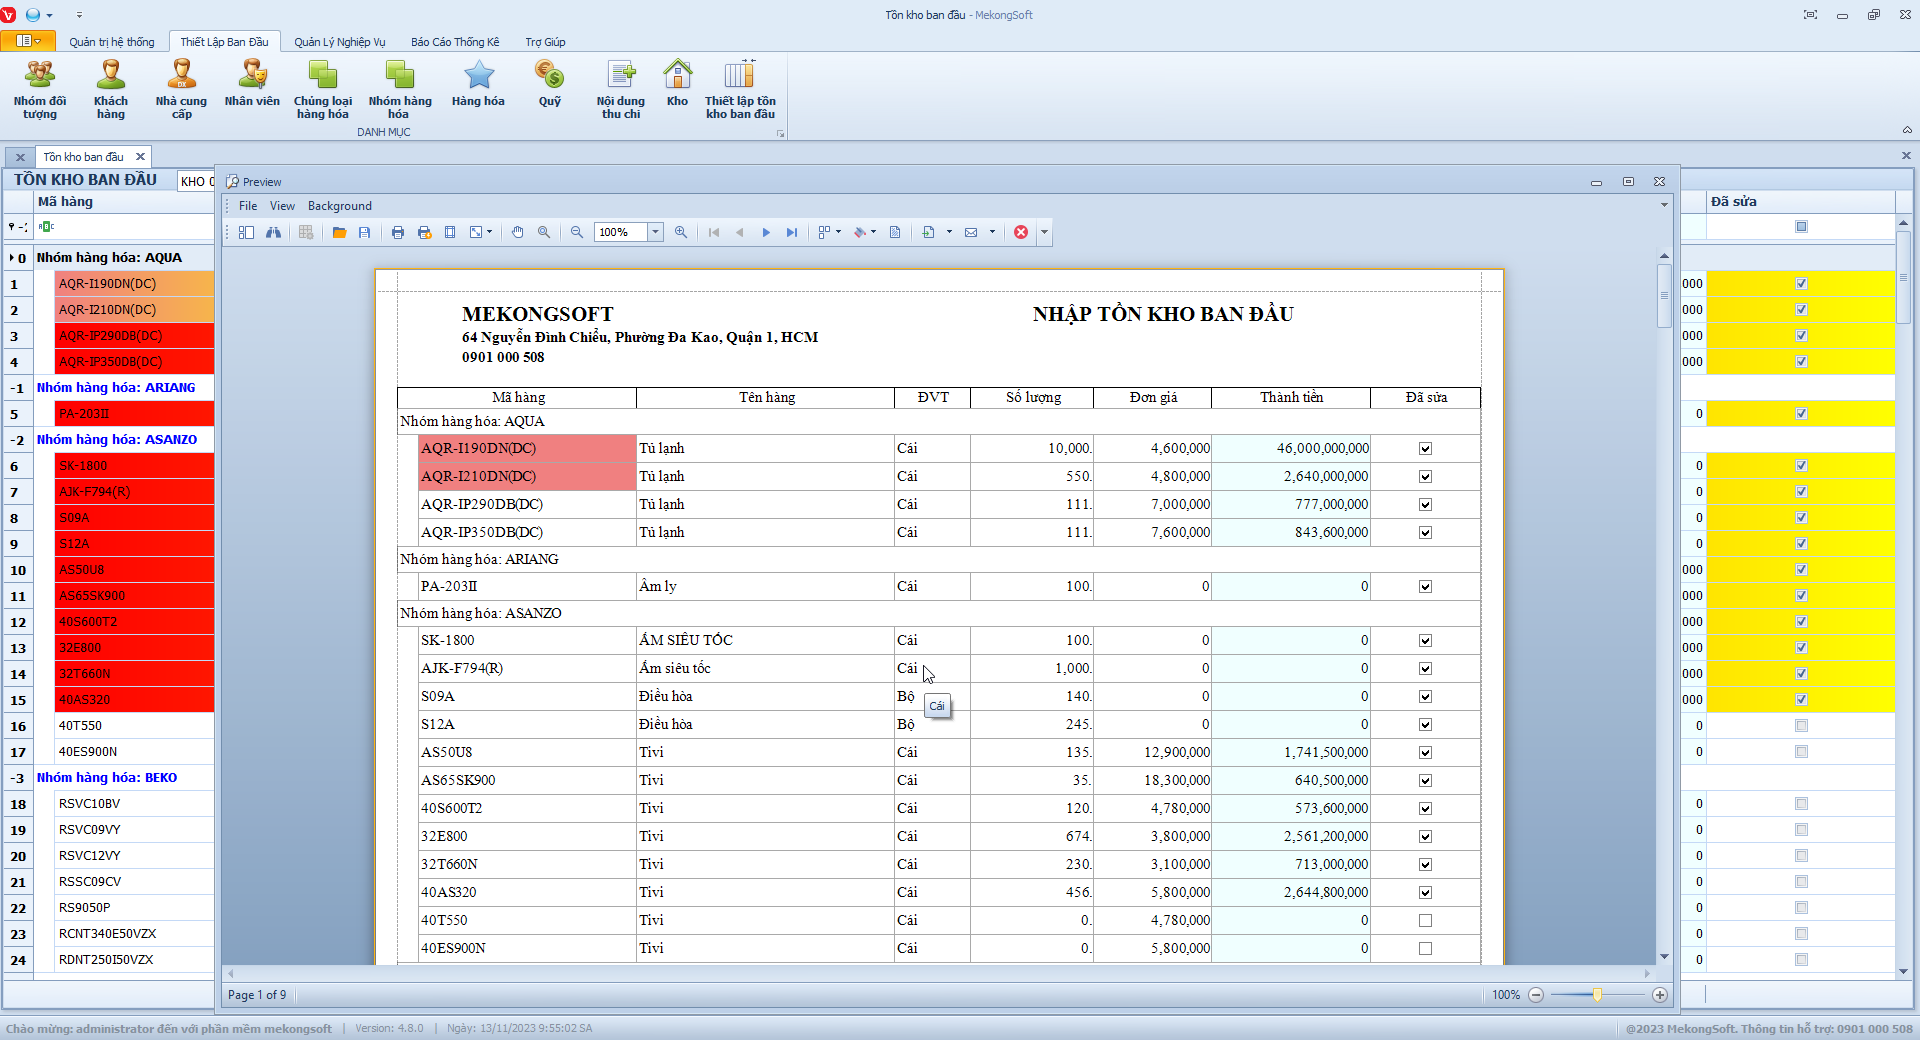1920x1040 pixels.
Task: Expand the export document dropdown arrow
Action: pyautogui.click(x=949, y=232)
